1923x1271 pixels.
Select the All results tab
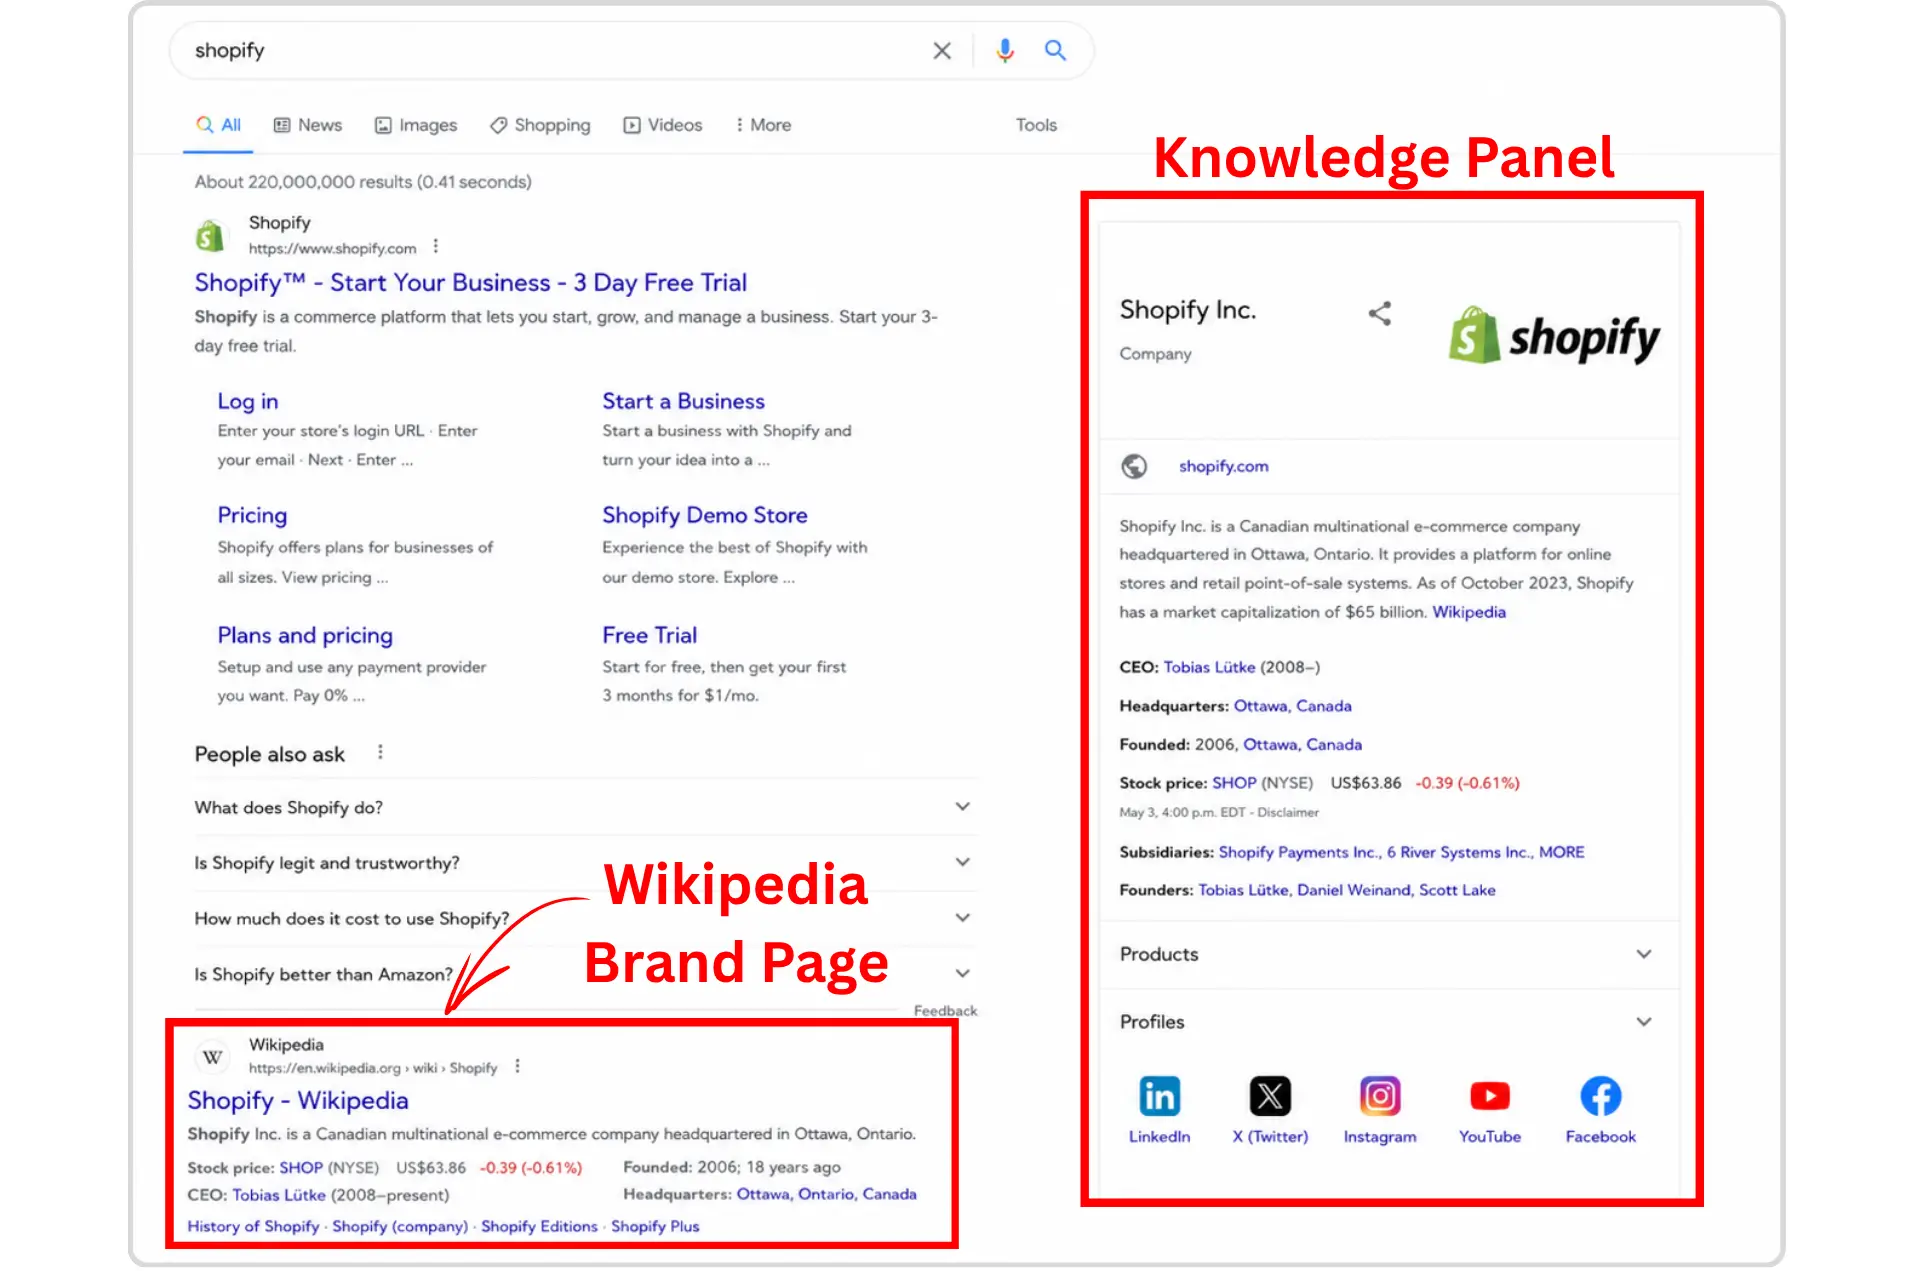click(218, 125)
